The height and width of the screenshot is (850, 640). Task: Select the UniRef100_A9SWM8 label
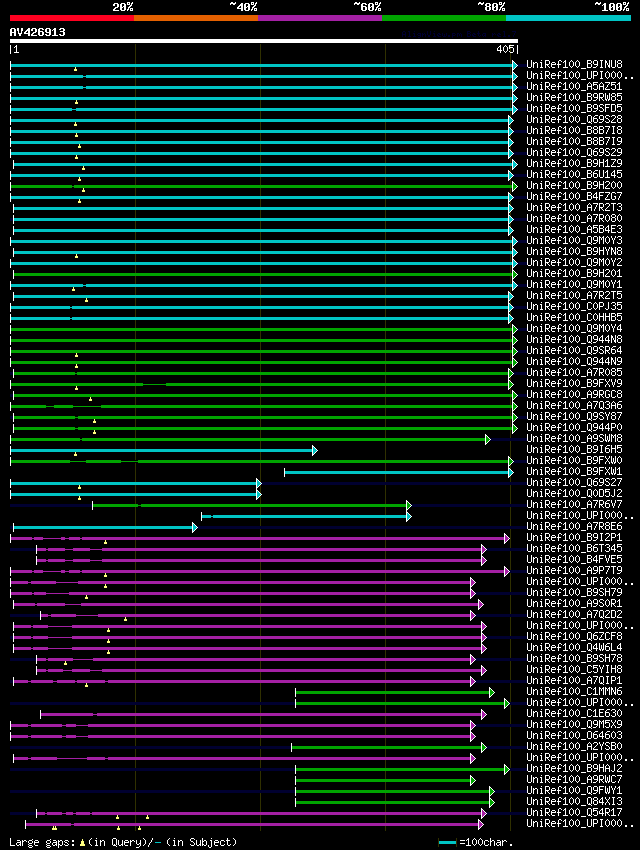[x=574, y=439]
